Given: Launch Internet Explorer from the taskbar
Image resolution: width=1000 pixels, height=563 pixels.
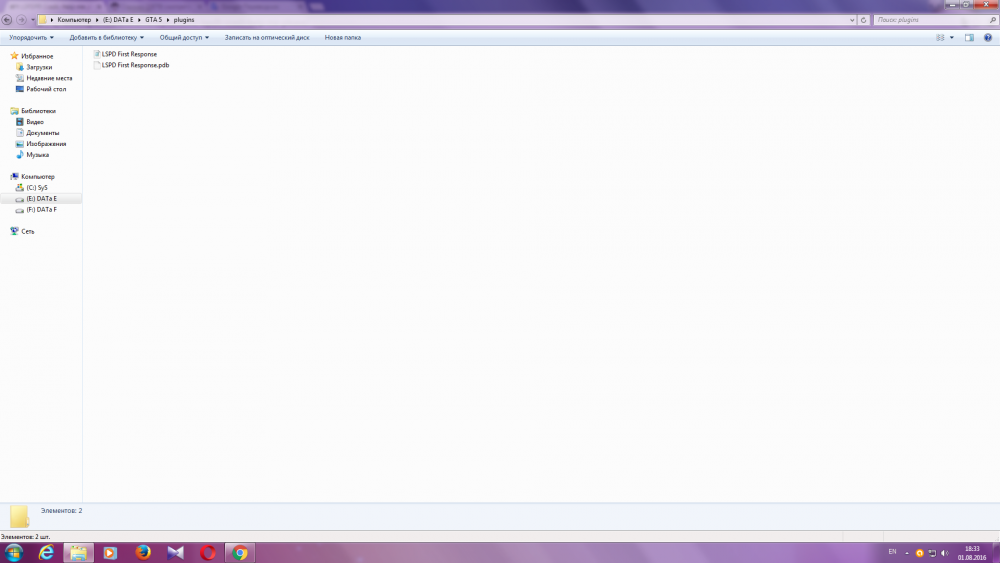Looking at the screenshot, I should pos(46,553).
